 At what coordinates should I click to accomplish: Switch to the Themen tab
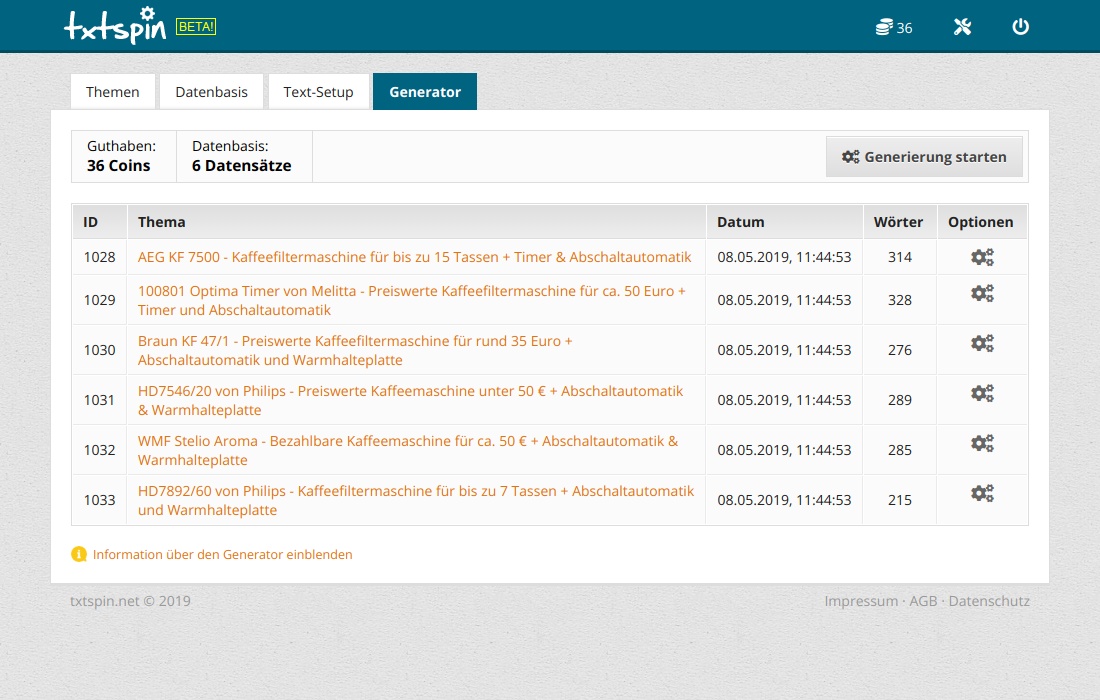click(x=113, y=92)
